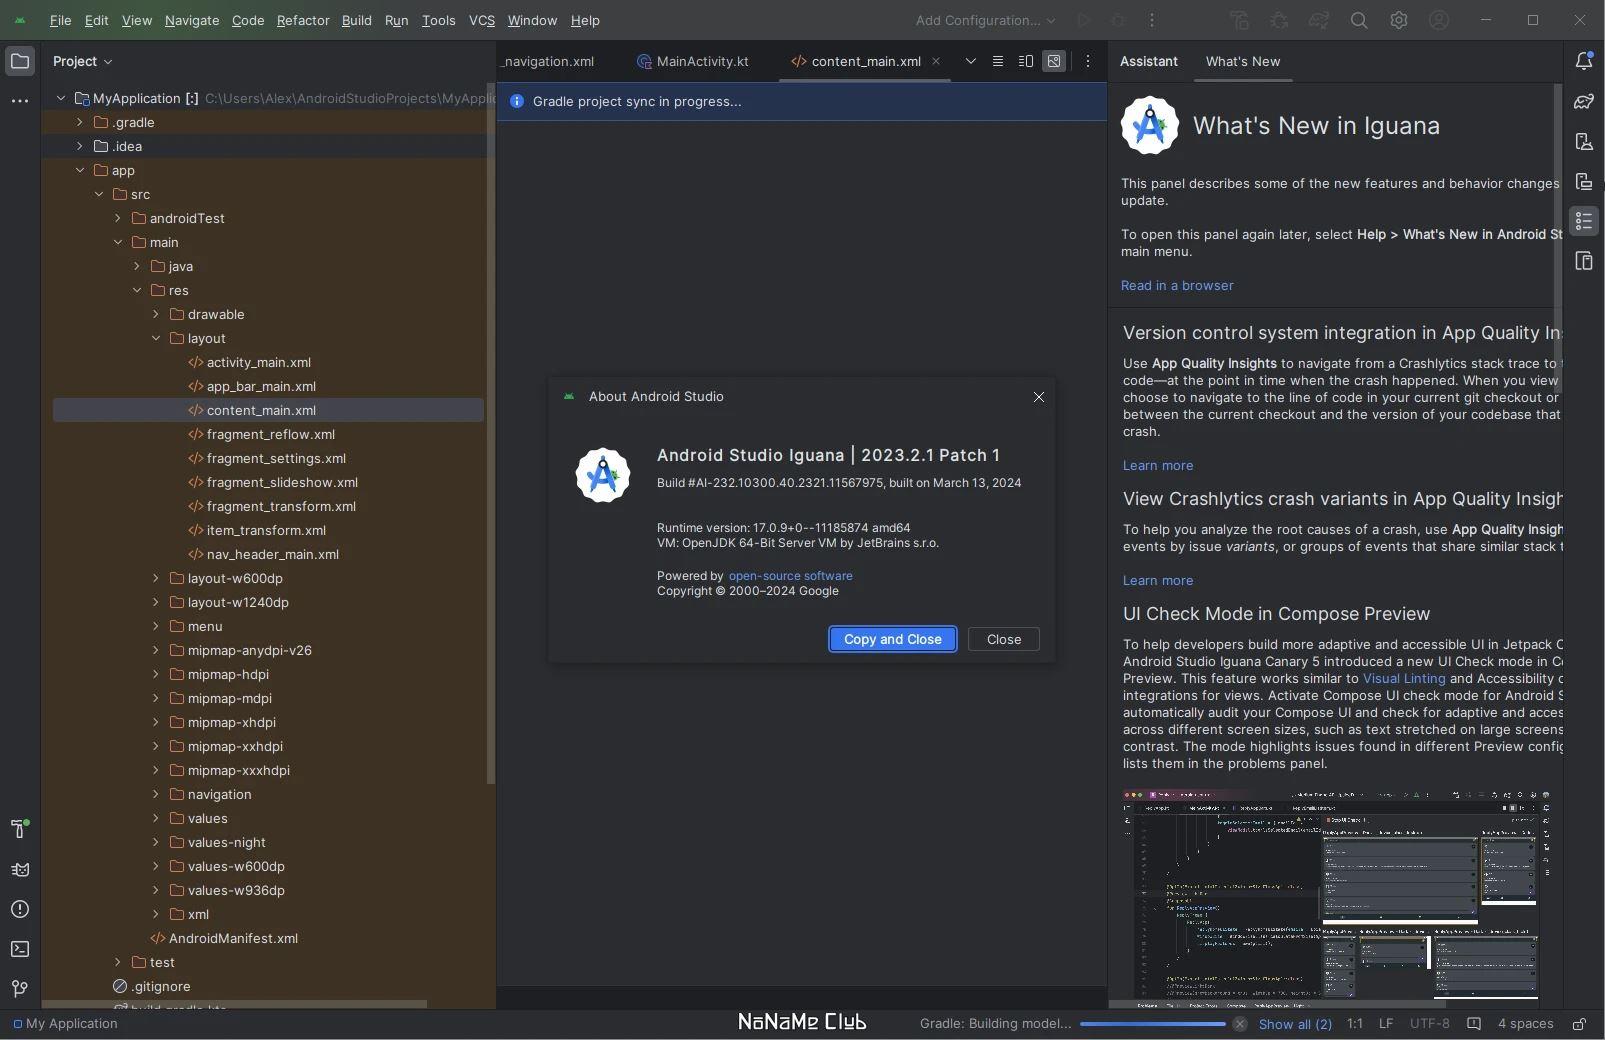Close the content_main.xml editor tab

(936, 61)
